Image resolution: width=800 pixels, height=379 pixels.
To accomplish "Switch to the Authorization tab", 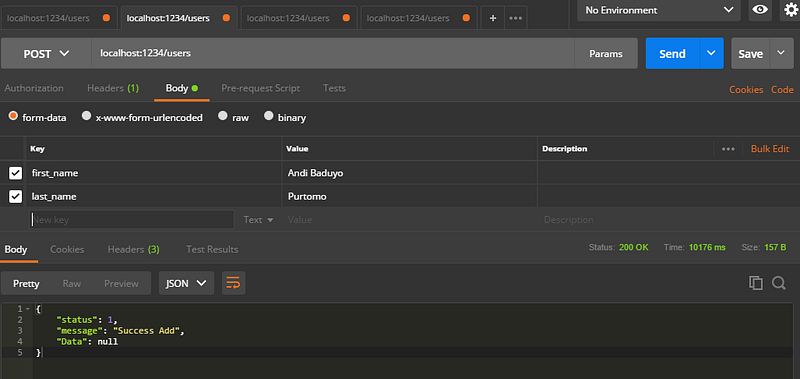I will click(34, 88).
